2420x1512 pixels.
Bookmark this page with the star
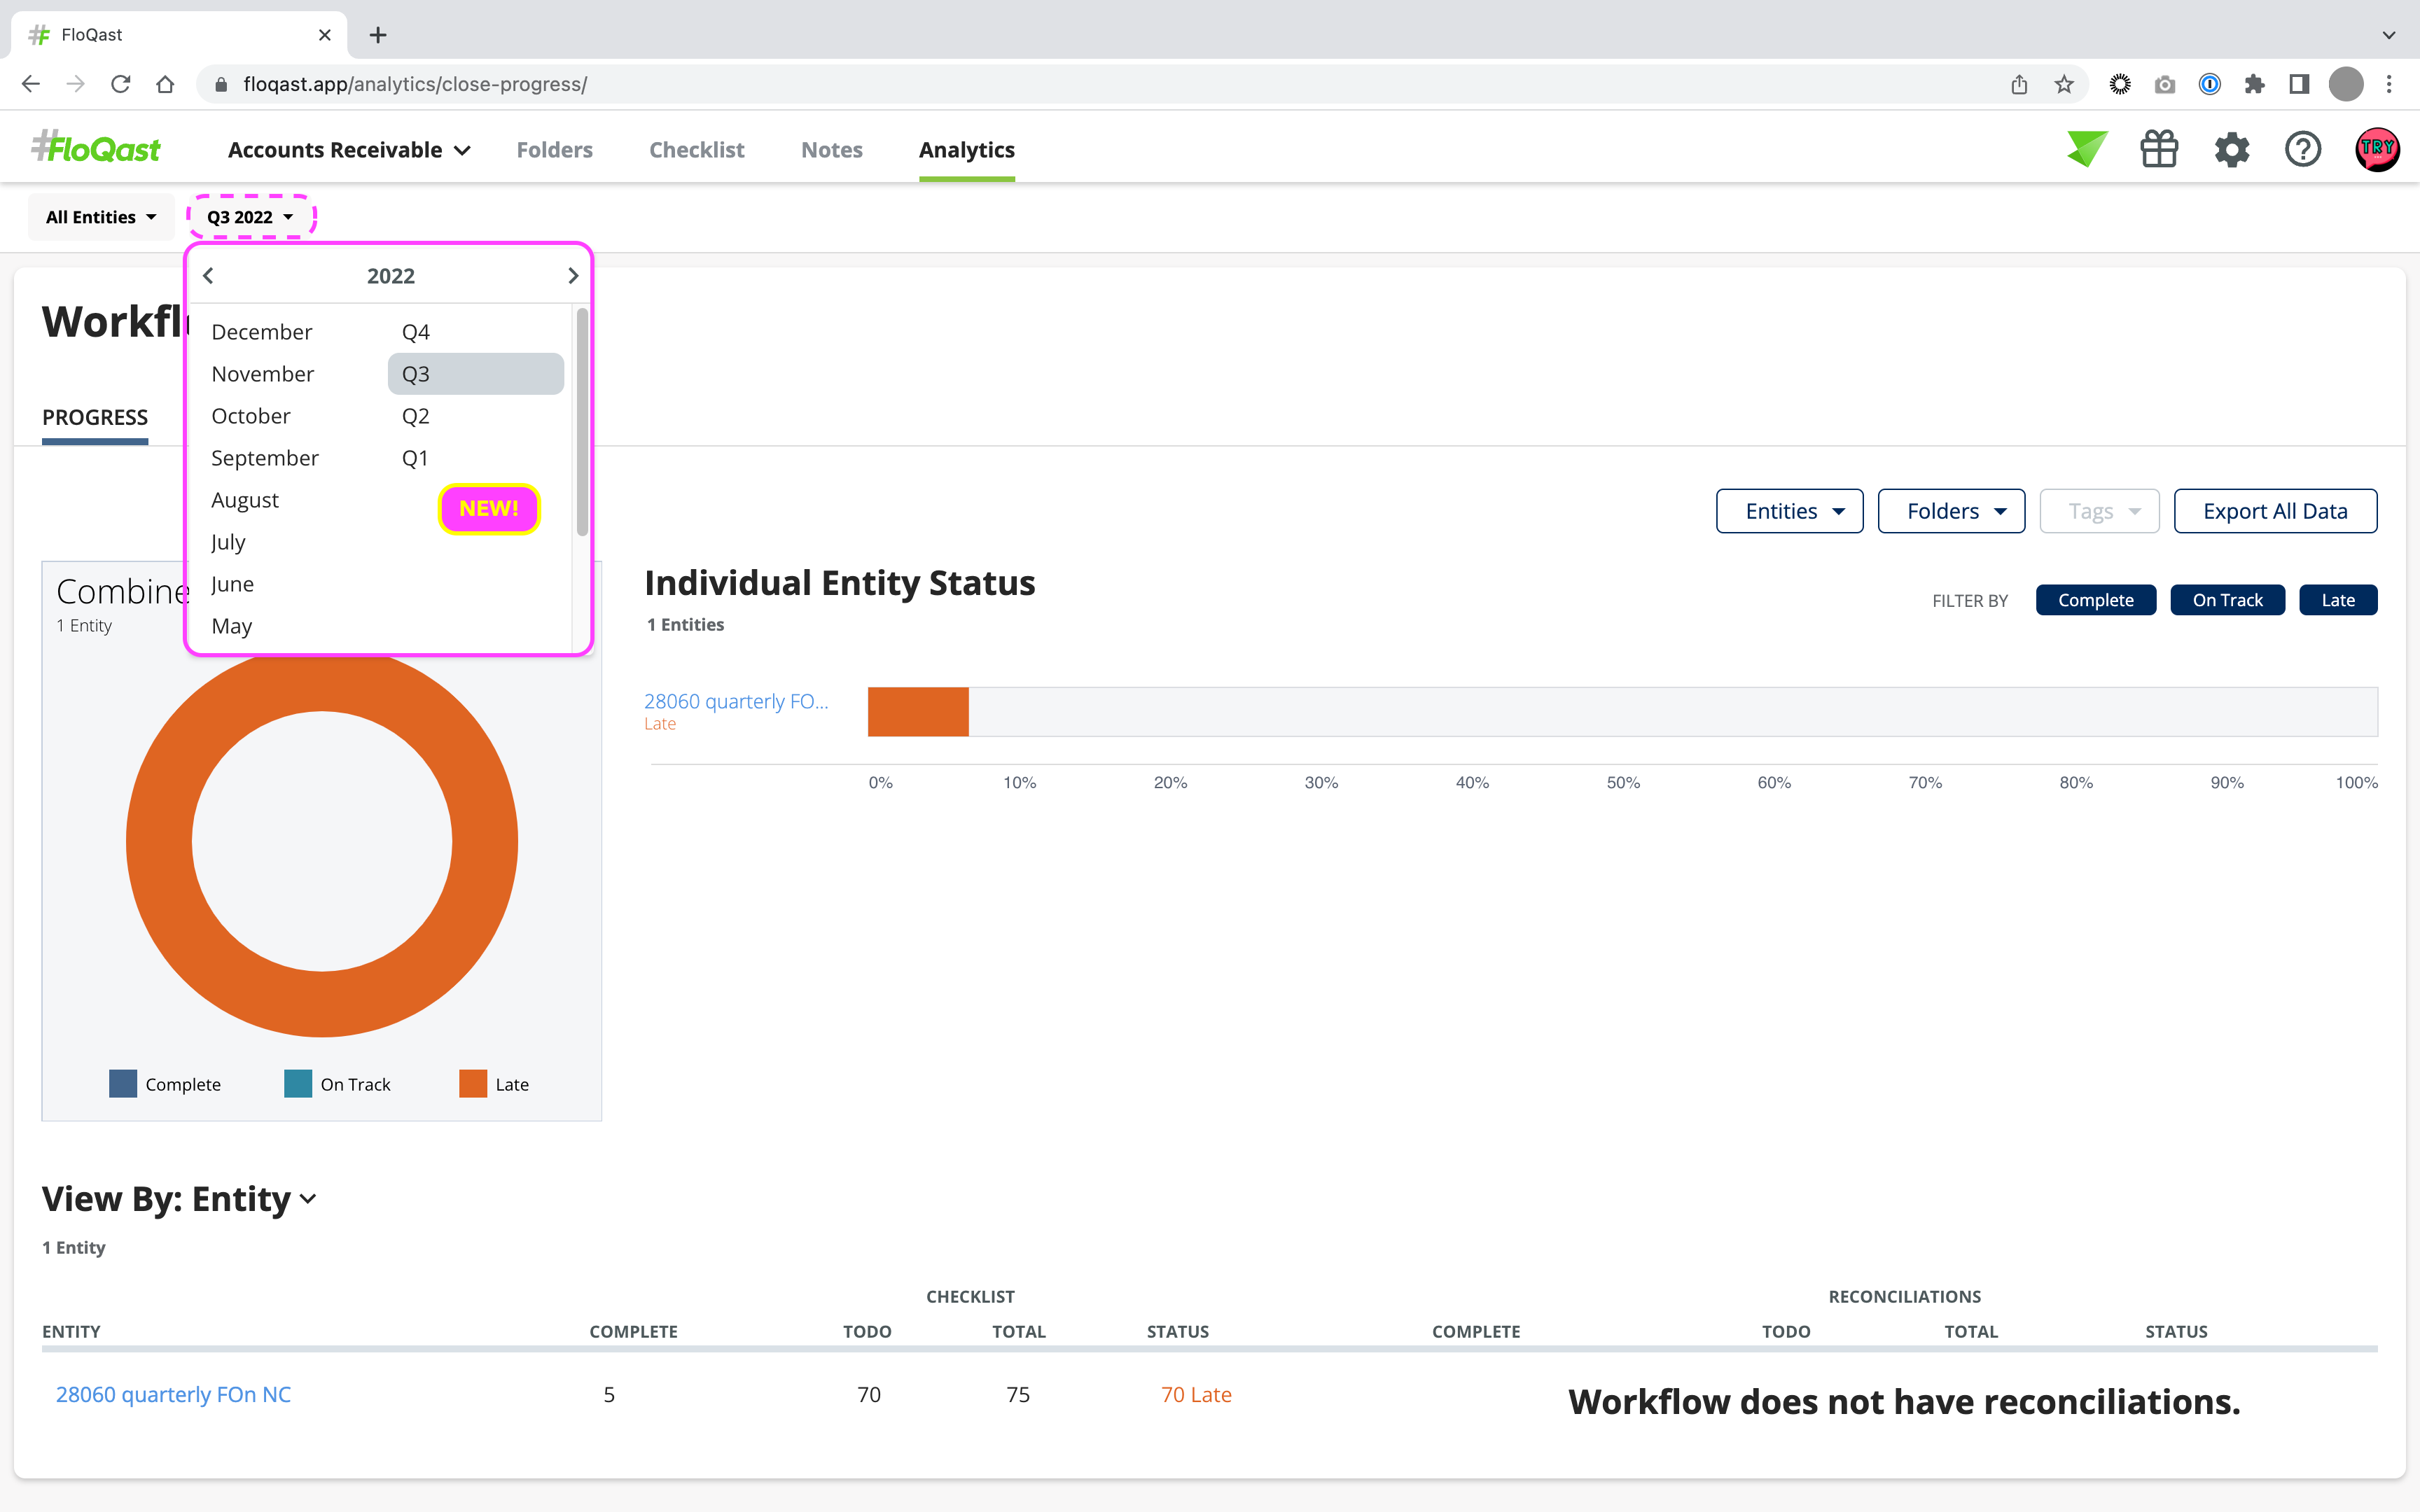tap(2064, 84)
